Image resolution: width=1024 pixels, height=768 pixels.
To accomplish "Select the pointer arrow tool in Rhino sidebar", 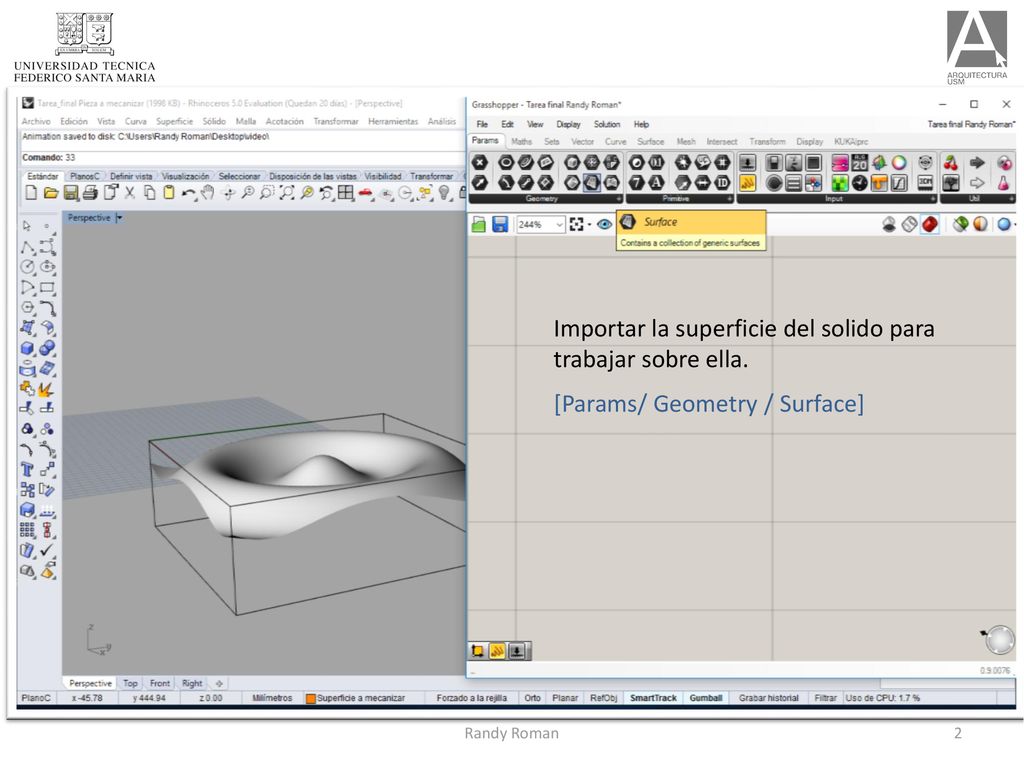I will click(x=27, y=226).
